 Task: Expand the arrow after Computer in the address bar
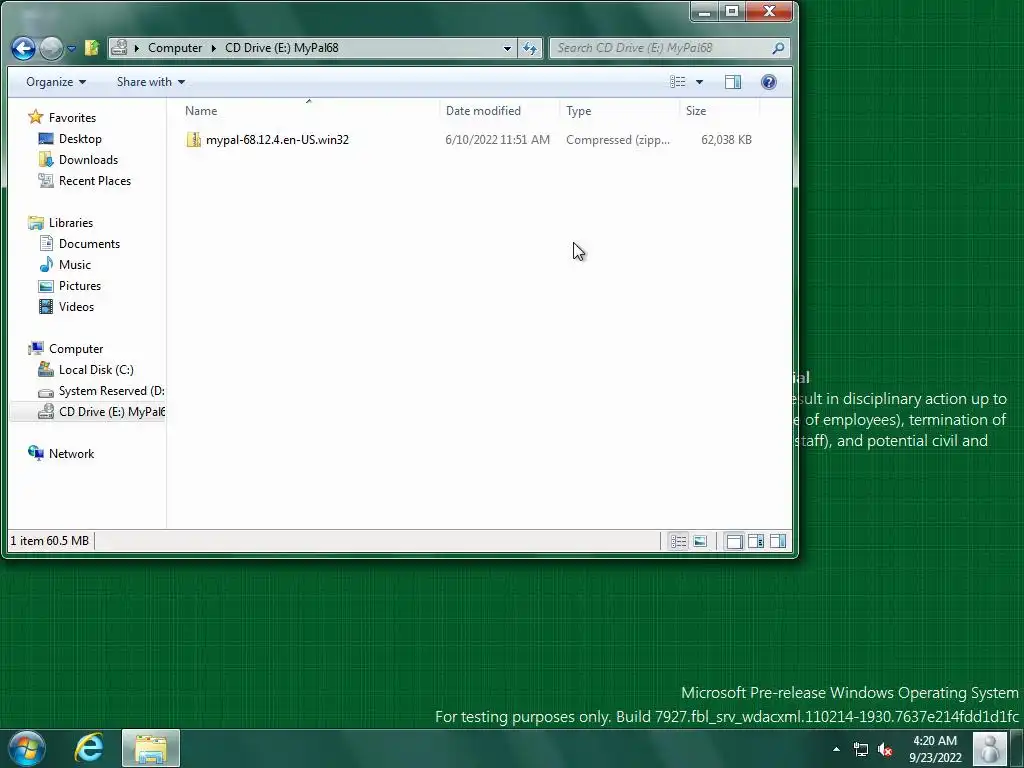click(x=214, y=48)
